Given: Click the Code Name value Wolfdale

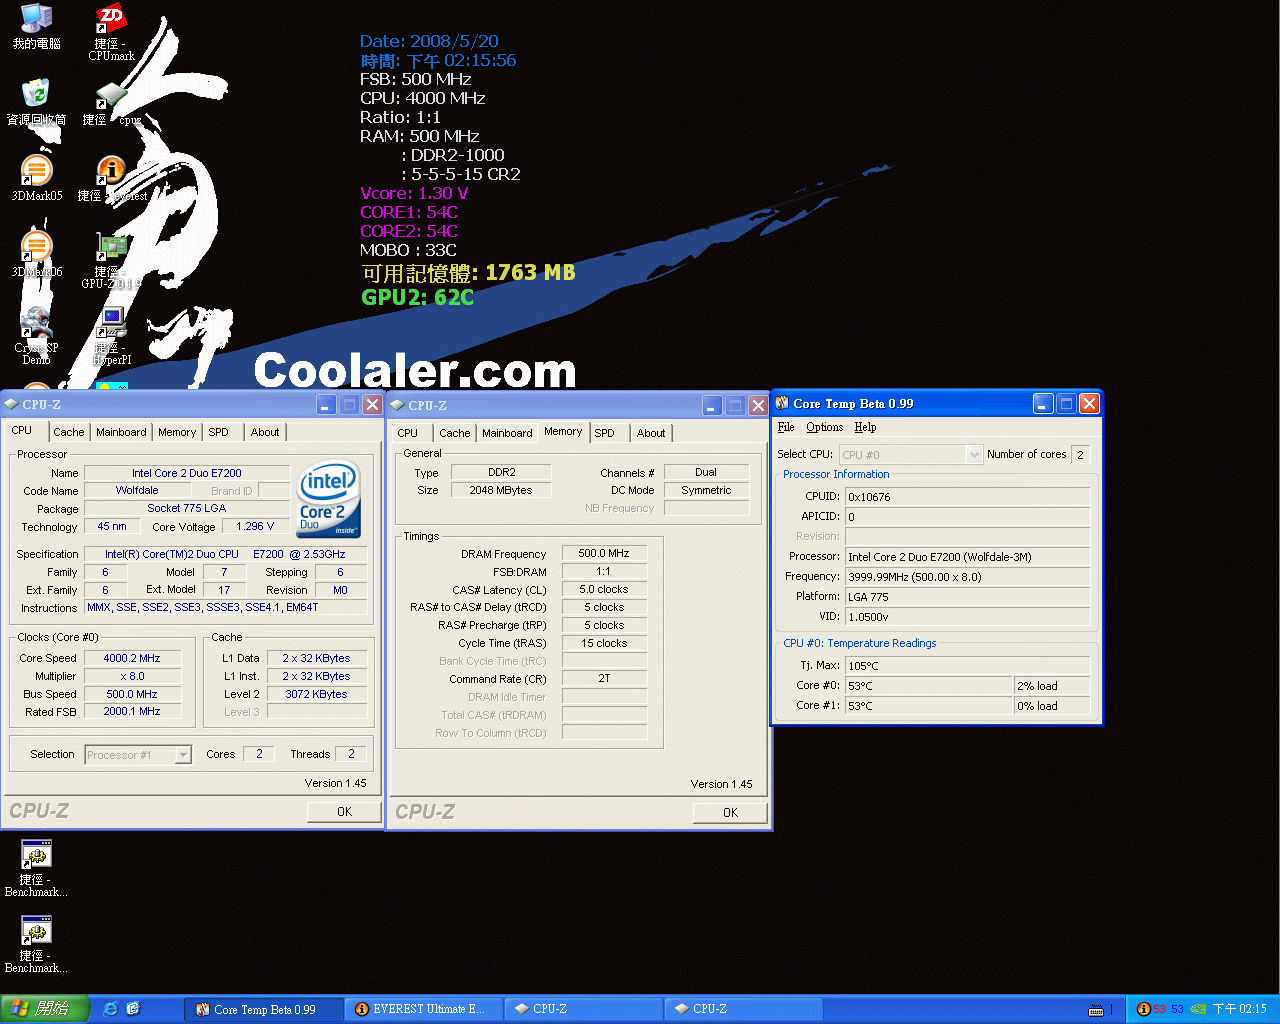Looking at the screenshot, I should [x=137, y=490].
